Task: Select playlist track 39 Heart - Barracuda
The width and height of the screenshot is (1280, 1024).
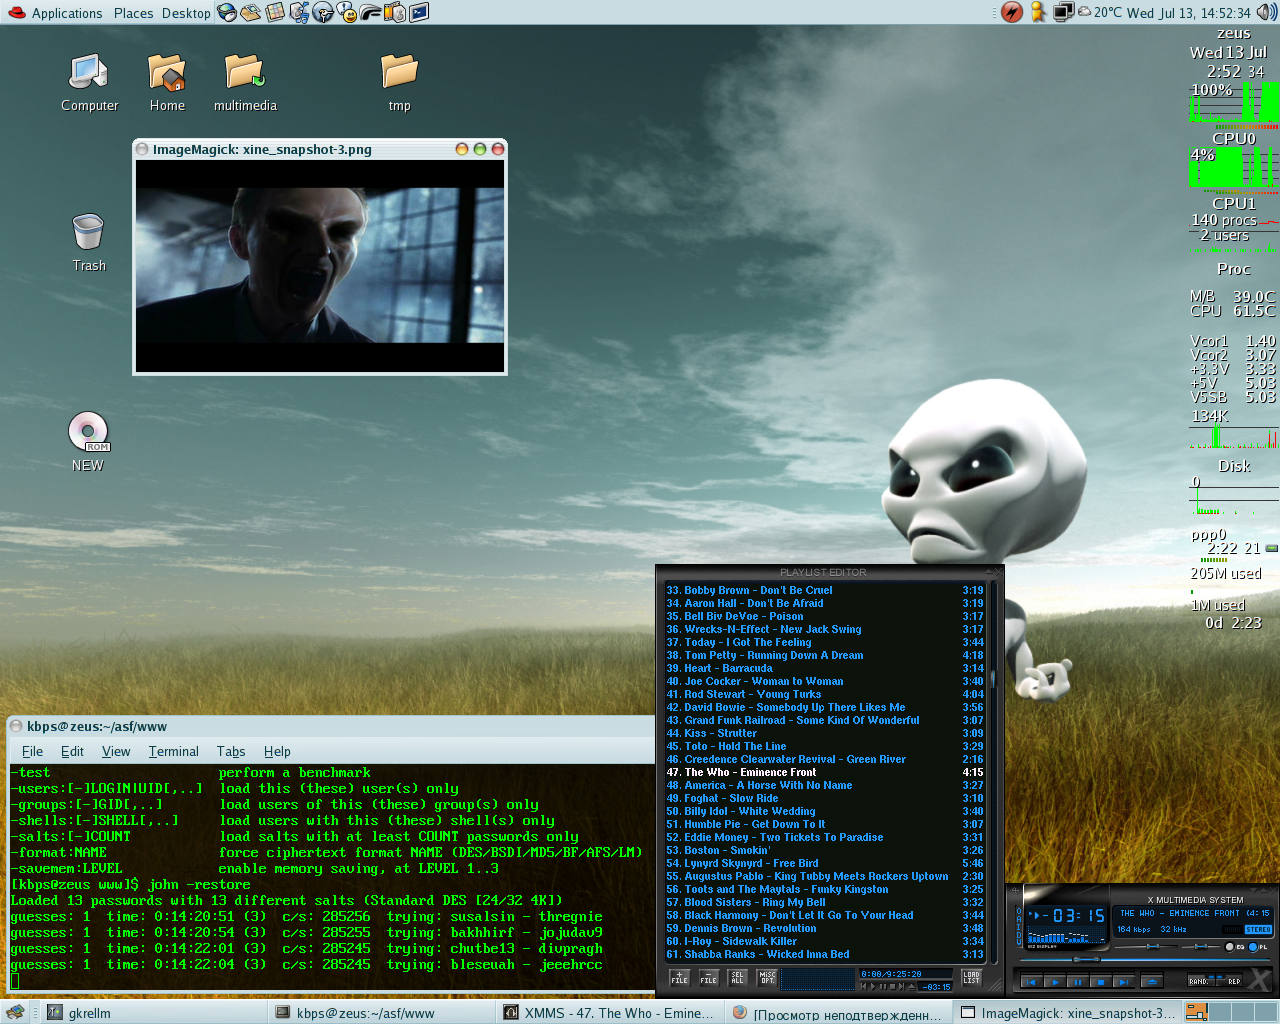Action: pyautogui.click(x=825, y=668)
